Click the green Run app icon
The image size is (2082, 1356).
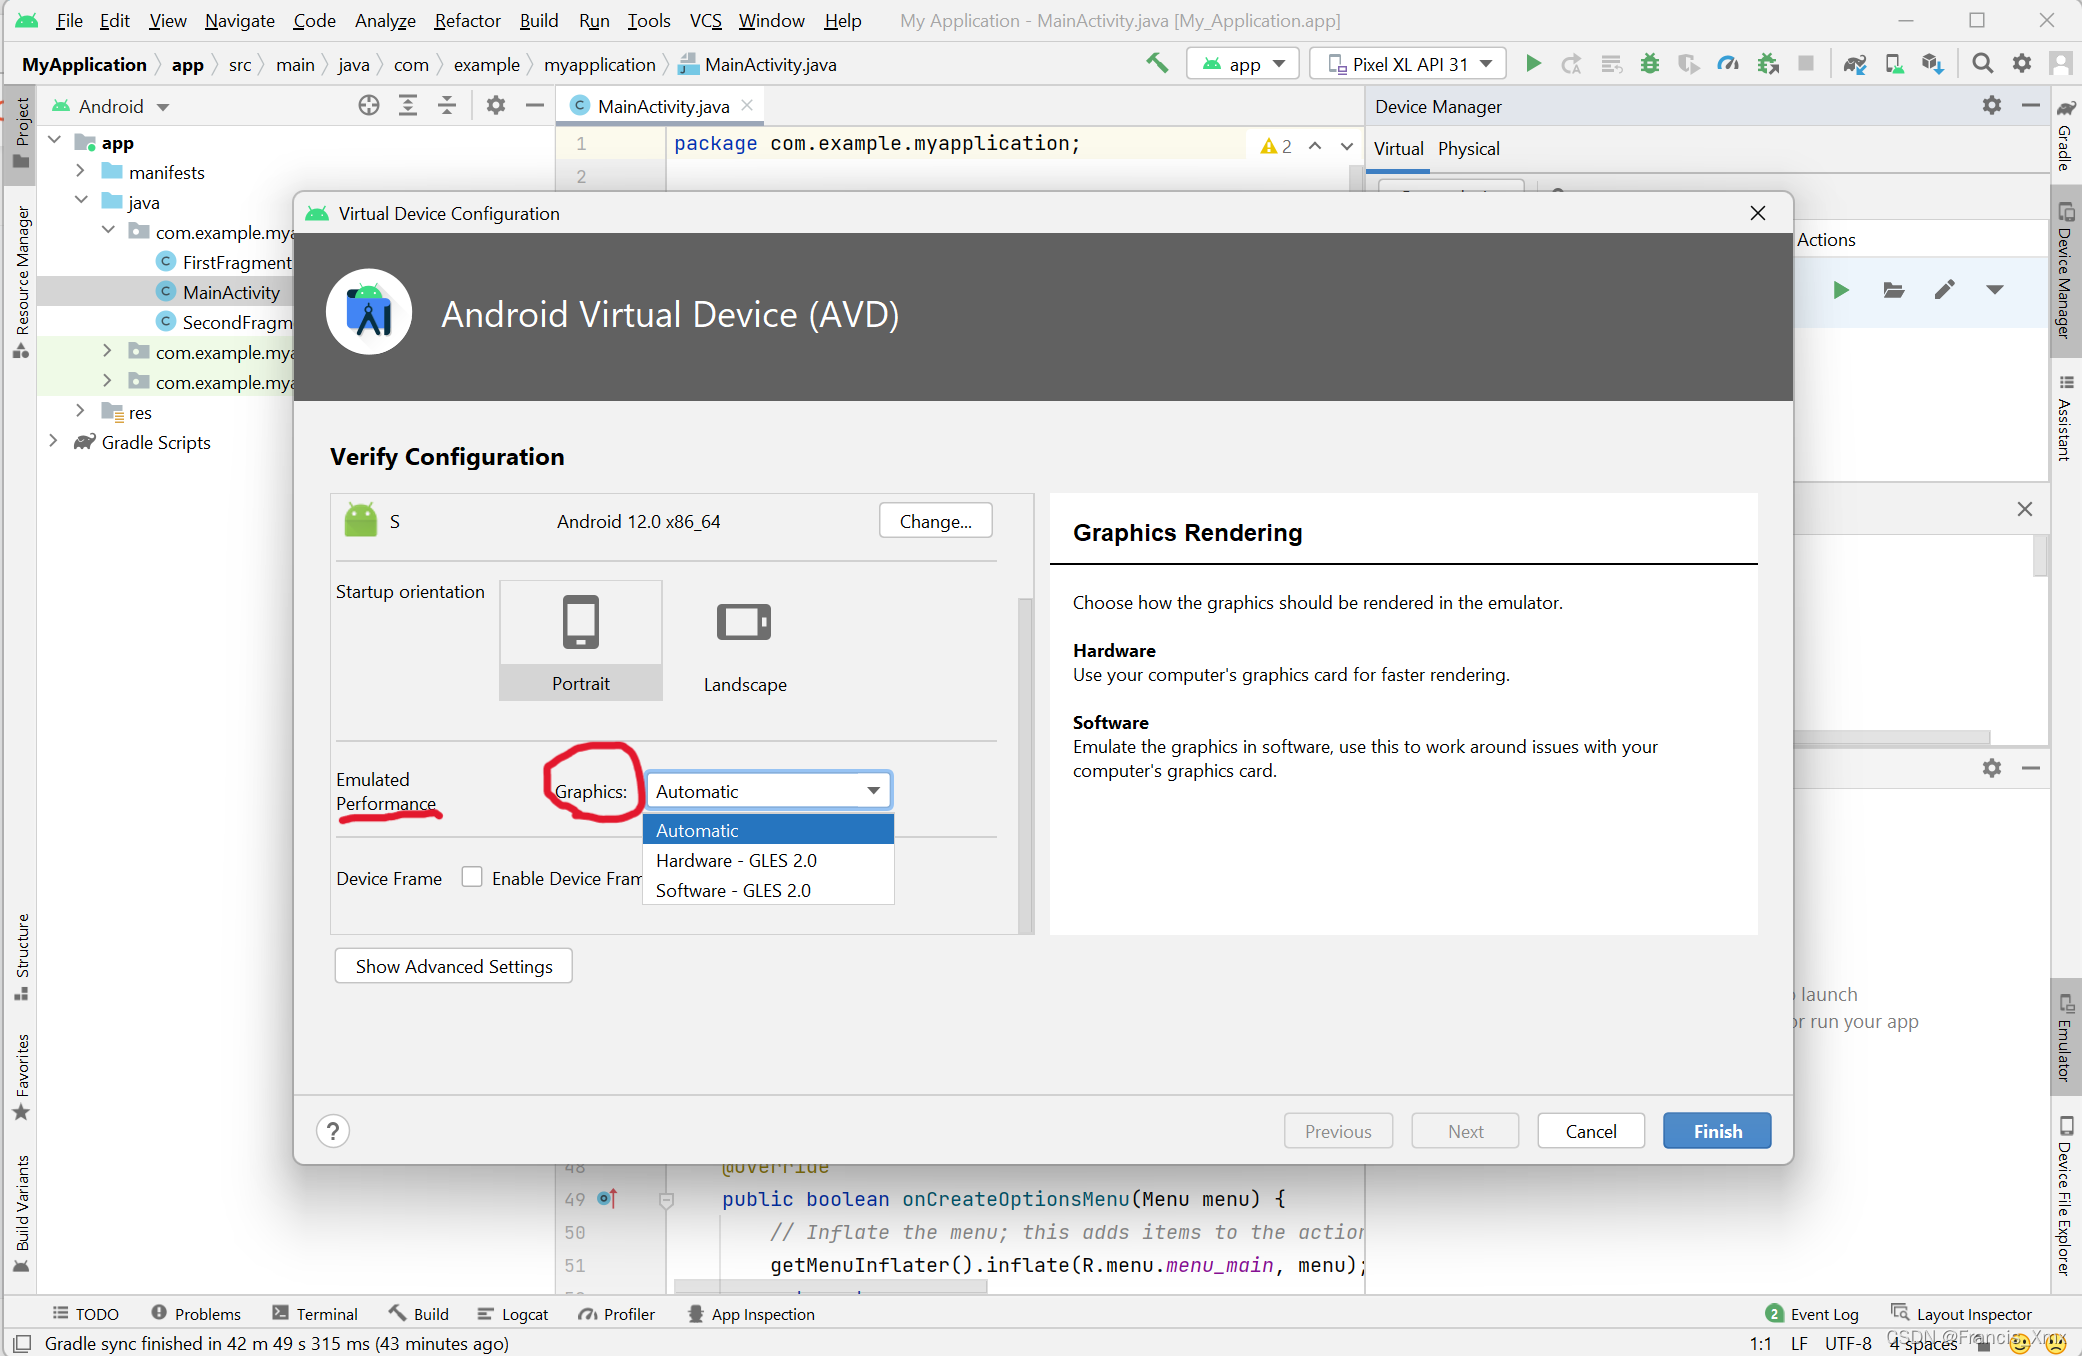point(1533,64)
